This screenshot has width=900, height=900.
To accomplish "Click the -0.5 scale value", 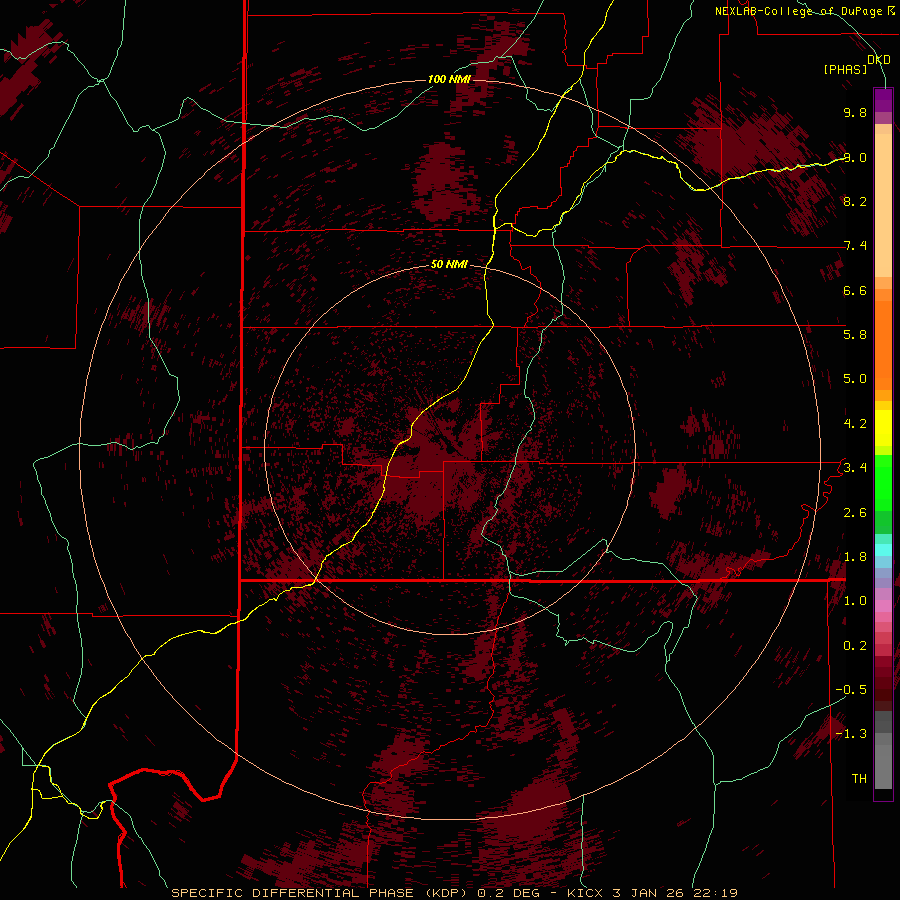I will (x=851, y=689).
